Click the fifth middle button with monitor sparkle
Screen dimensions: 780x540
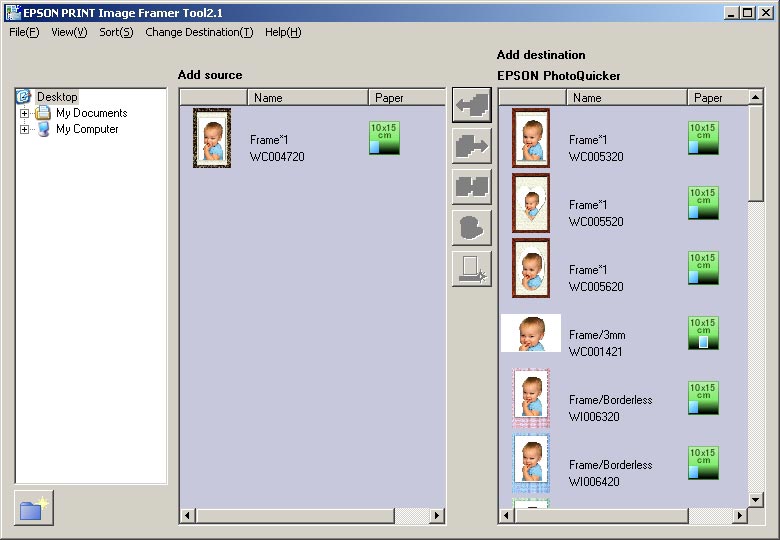coord(472,269)
